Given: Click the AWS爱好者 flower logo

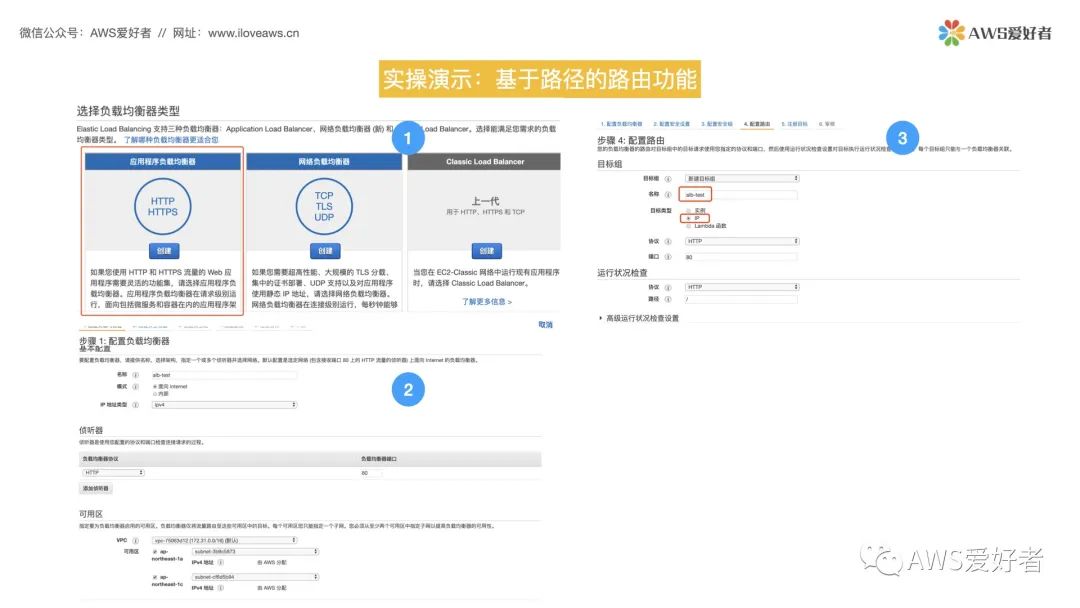Looking at the screenshot, I should [x=951, y=32].
